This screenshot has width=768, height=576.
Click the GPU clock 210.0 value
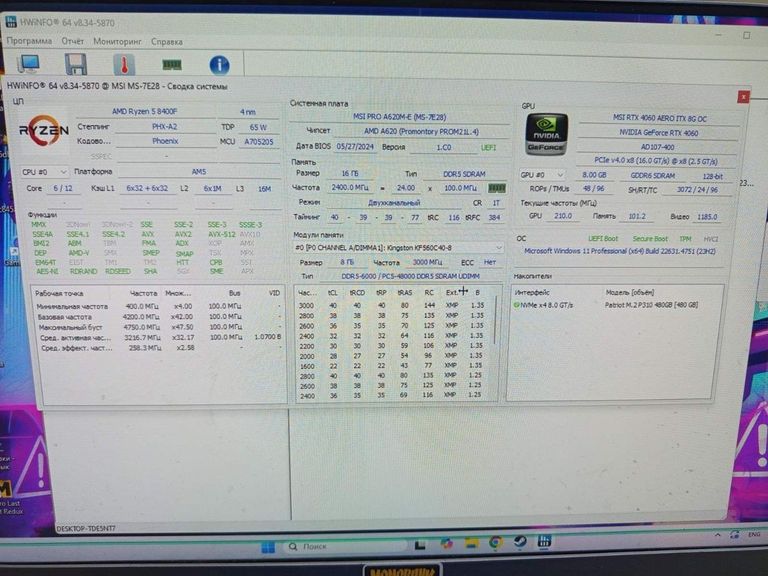coord(563,216)
